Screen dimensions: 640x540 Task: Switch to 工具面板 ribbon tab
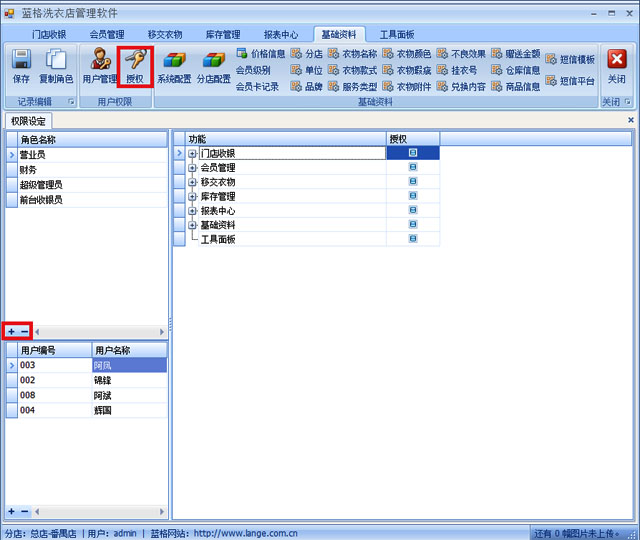397,35
